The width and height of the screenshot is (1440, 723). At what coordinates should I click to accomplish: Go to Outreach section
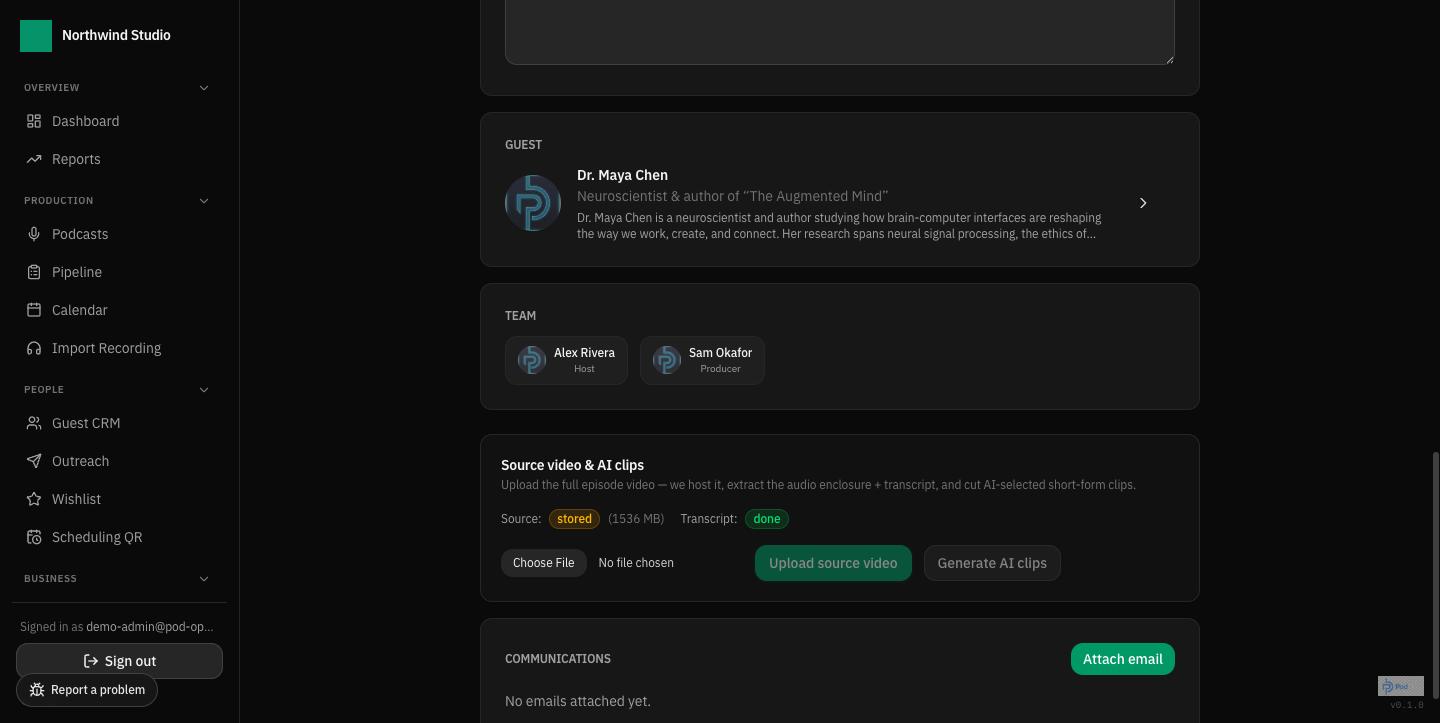[119, 461]
